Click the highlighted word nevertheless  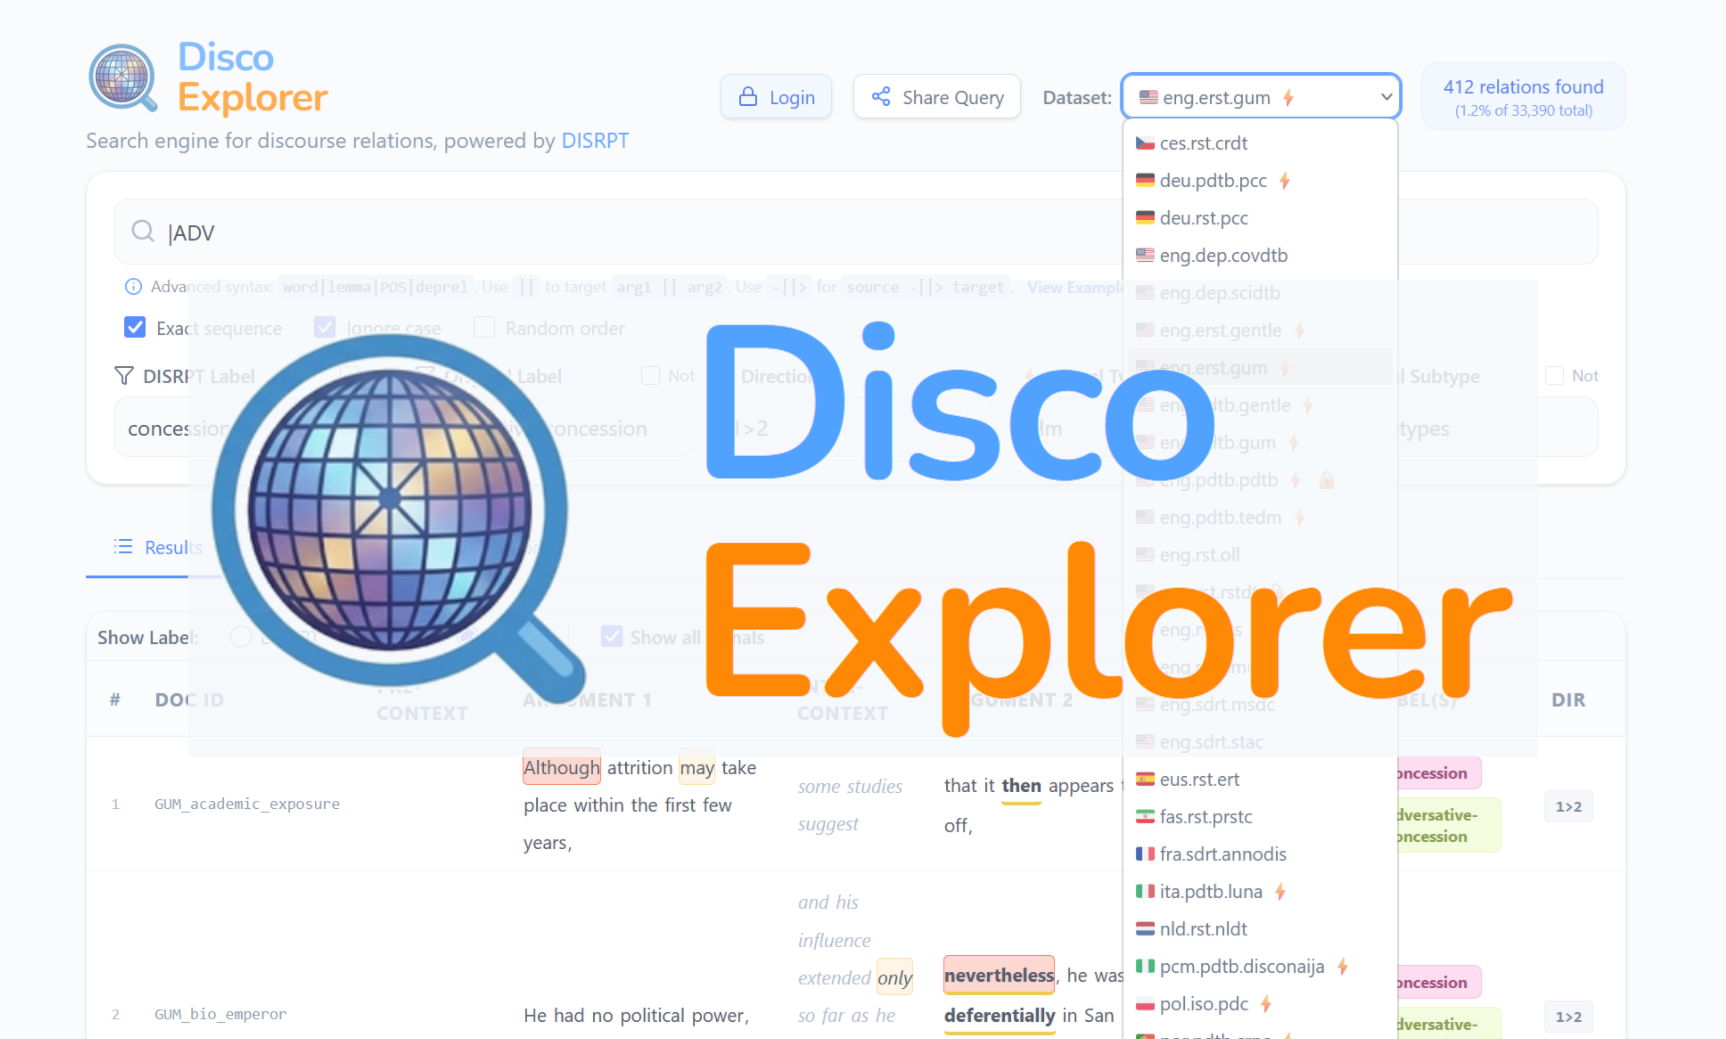(999, 975)
